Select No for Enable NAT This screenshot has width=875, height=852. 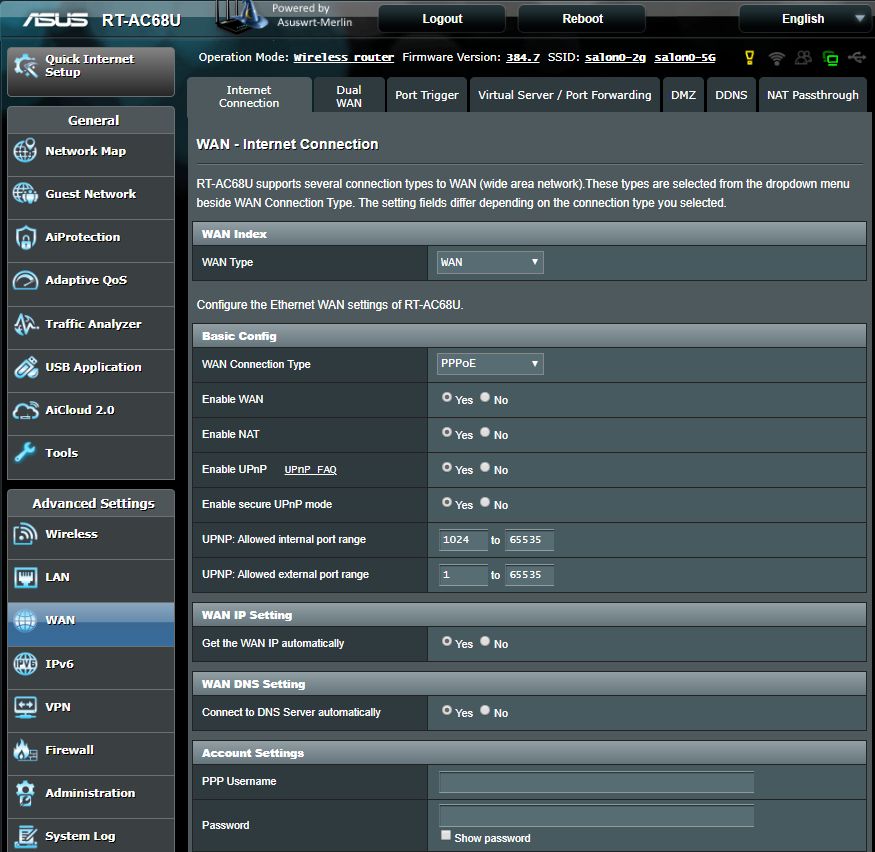tap(485, 432)
